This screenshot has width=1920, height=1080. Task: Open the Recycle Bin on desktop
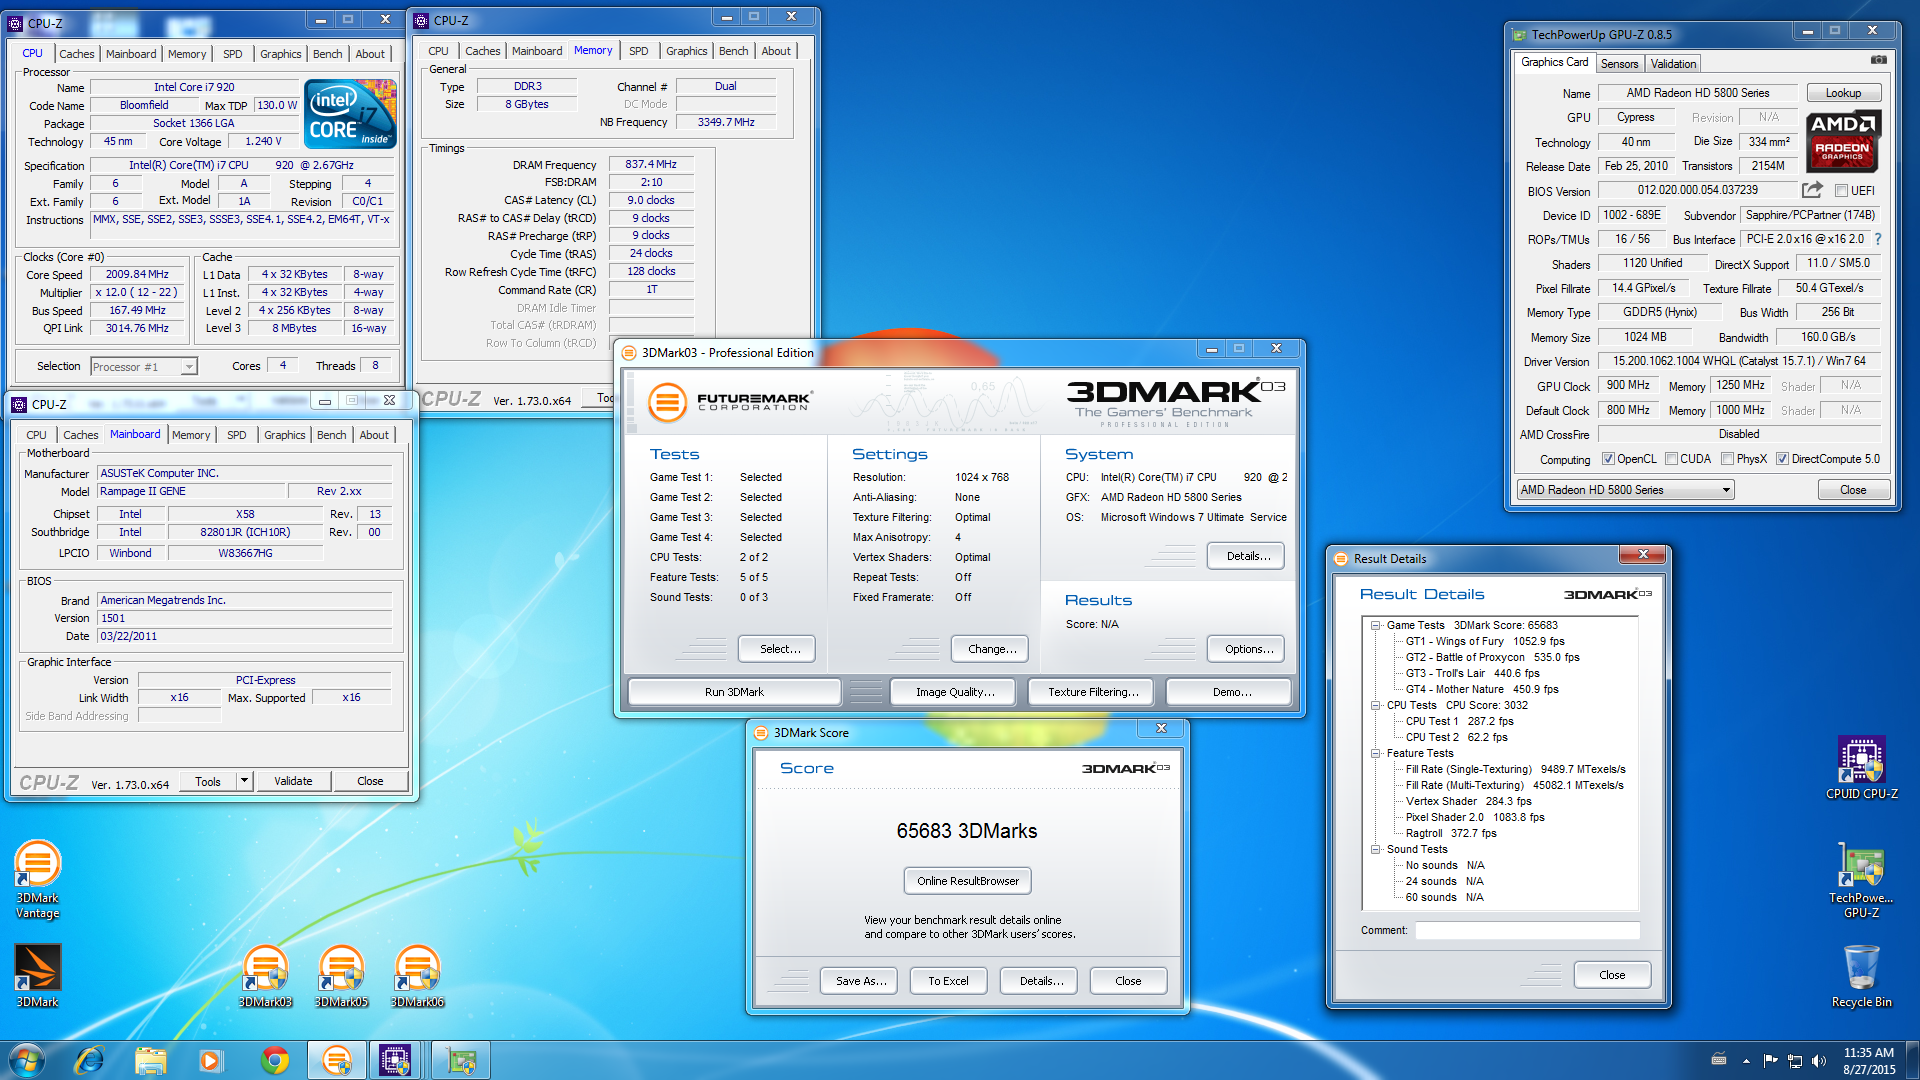(x=1861, y=976)
